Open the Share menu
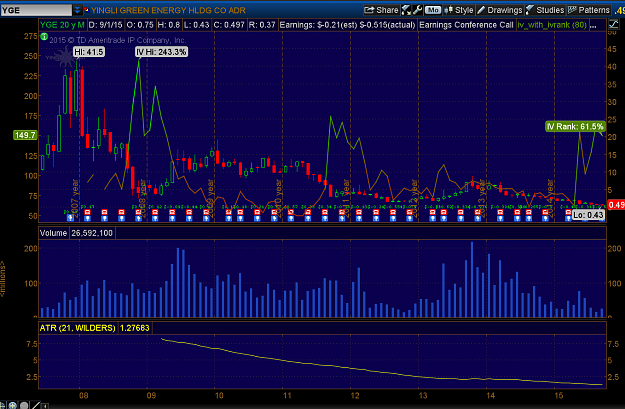This screenshot has width=625, height=409. [x=381, y=10]
